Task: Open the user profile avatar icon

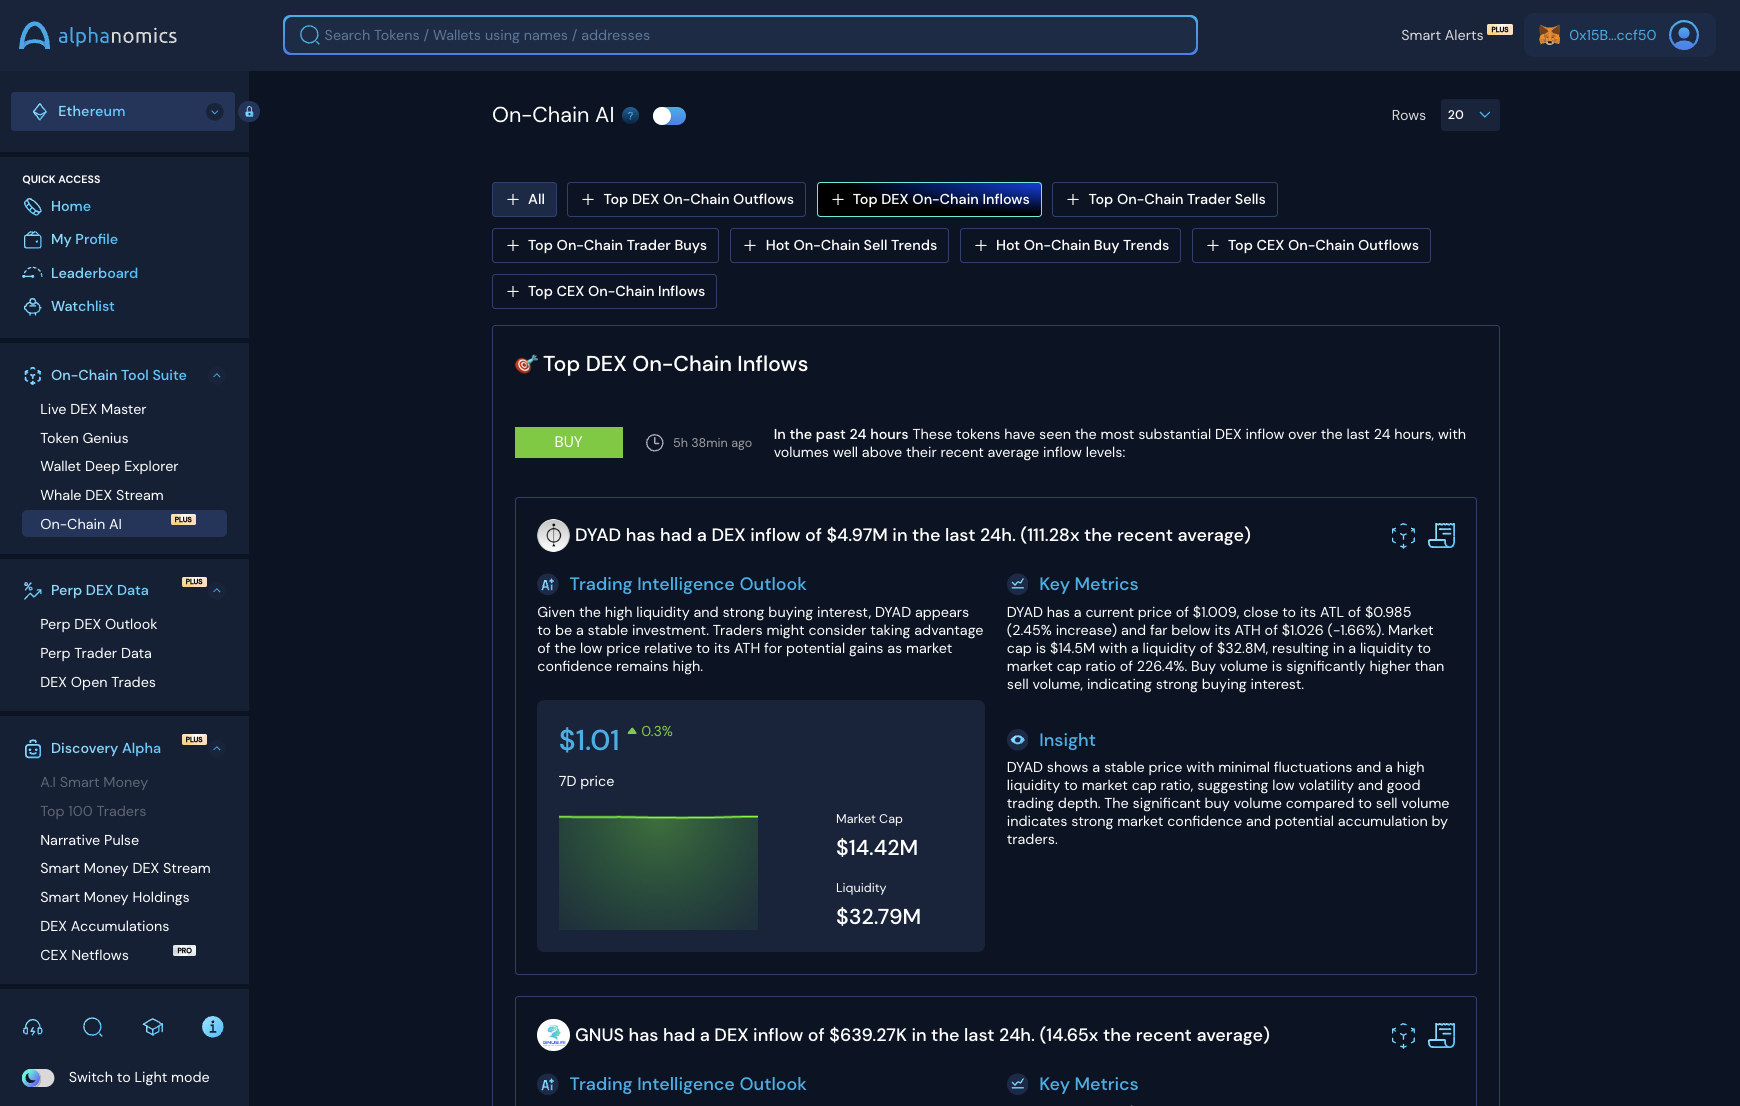Action: [x=1684, y=35]
